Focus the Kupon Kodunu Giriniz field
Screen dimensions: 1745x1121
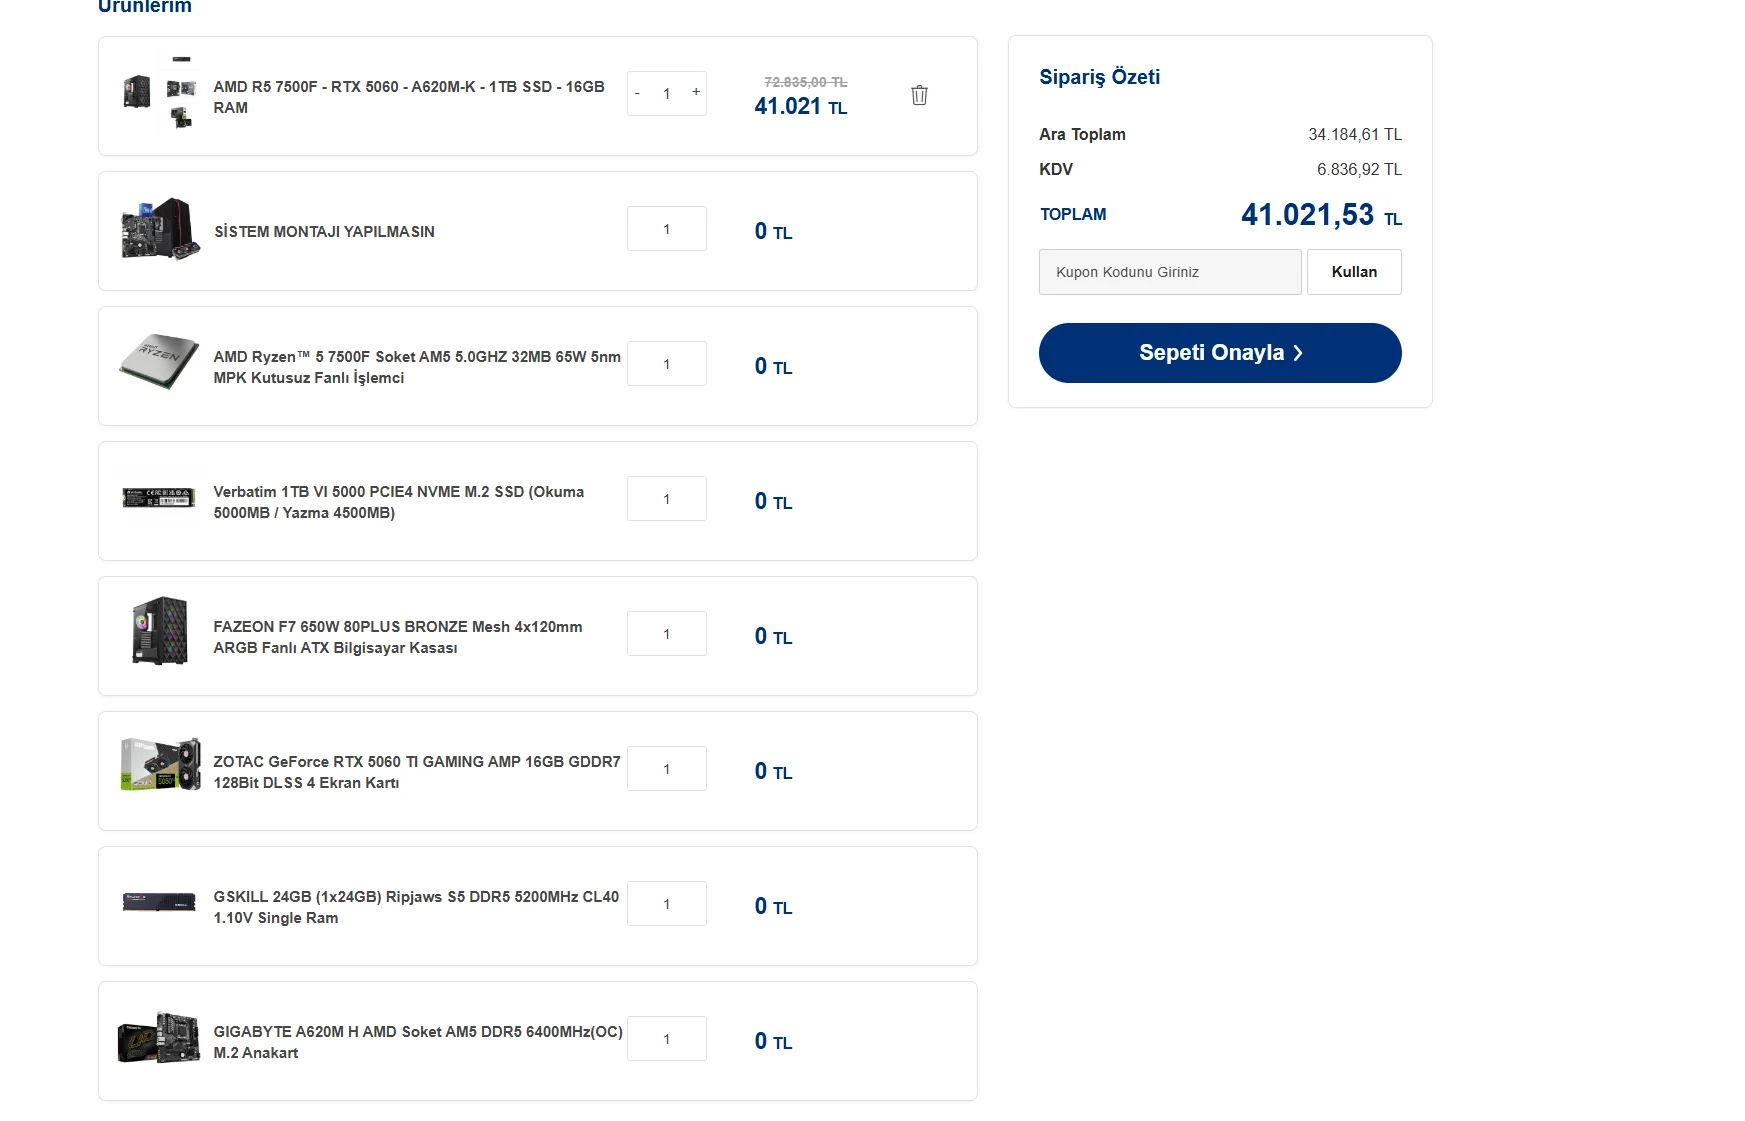[x=1169, y=272]
